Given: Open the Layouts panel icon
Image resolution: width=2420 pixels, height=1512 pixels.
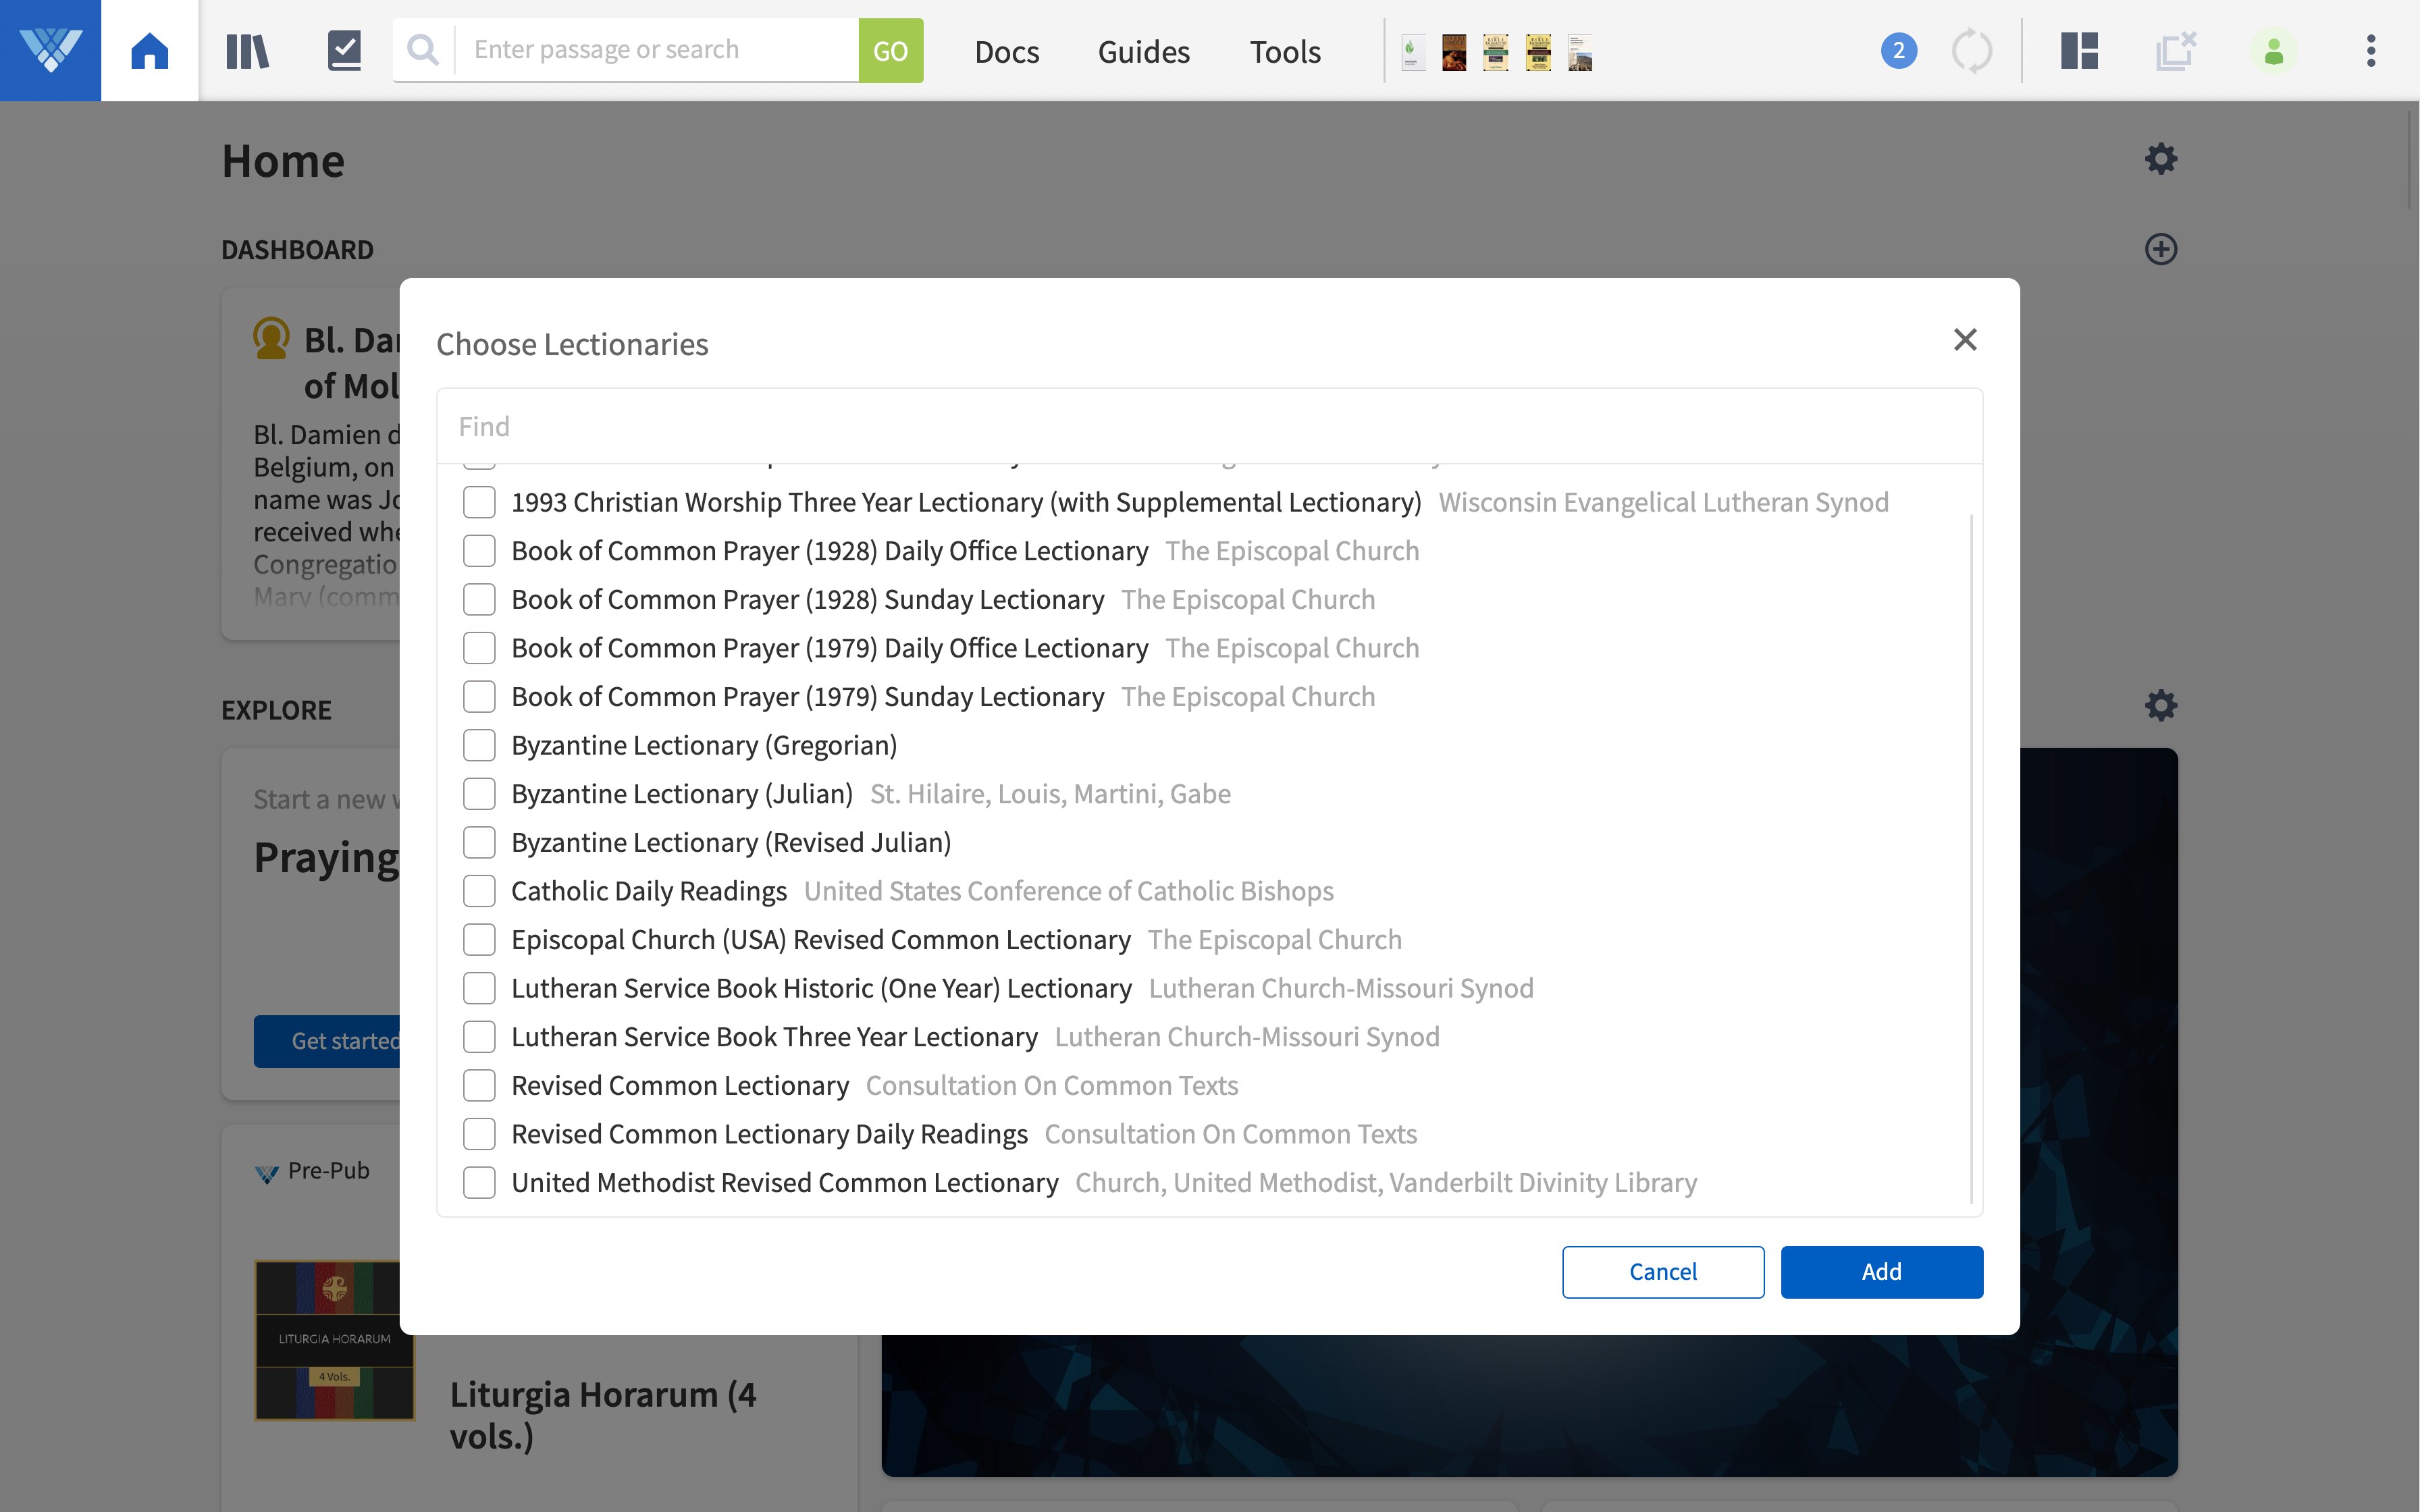Looking at the screenshot, I should [2079, 50].
